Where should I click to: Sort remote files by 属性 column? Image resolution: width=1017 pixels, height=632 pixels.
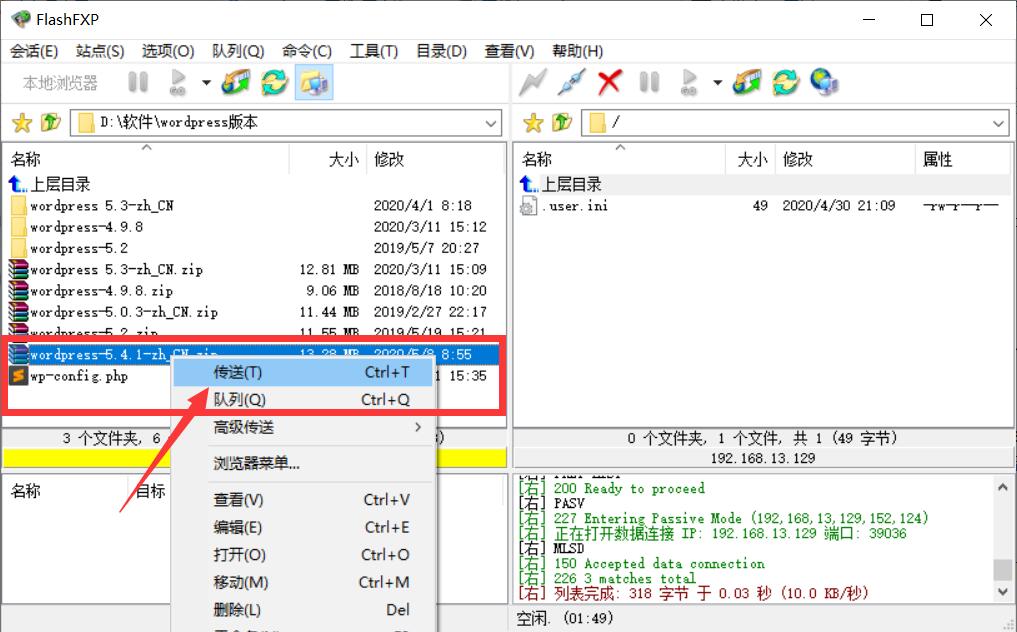(x=962, y=159)
